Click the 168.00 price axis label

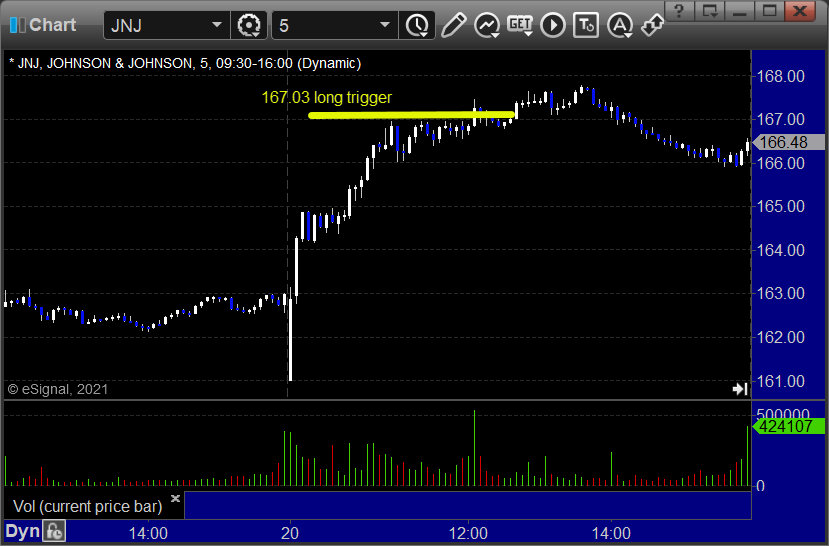click(780, 76)
